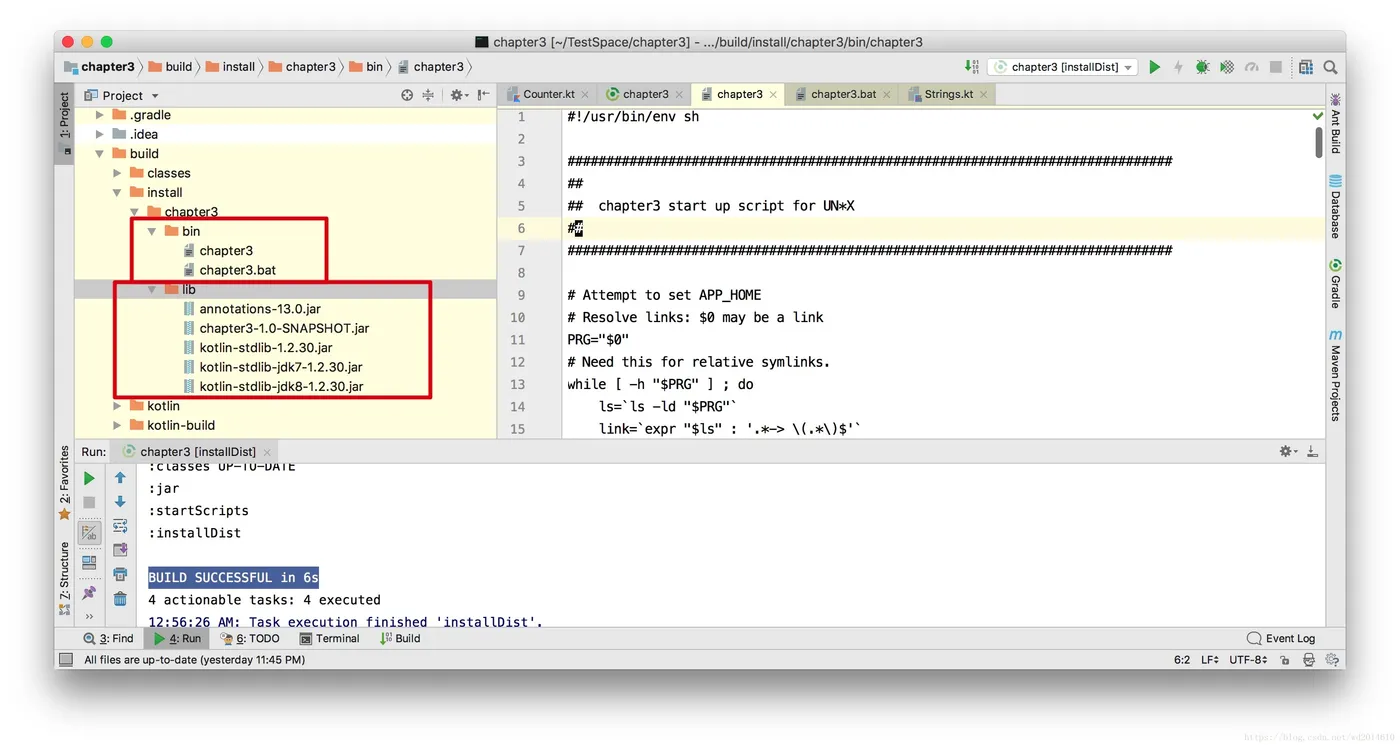Open the Run panel gear settings menu
This screenshot has height=747, width=1400.
[1288, 452]
